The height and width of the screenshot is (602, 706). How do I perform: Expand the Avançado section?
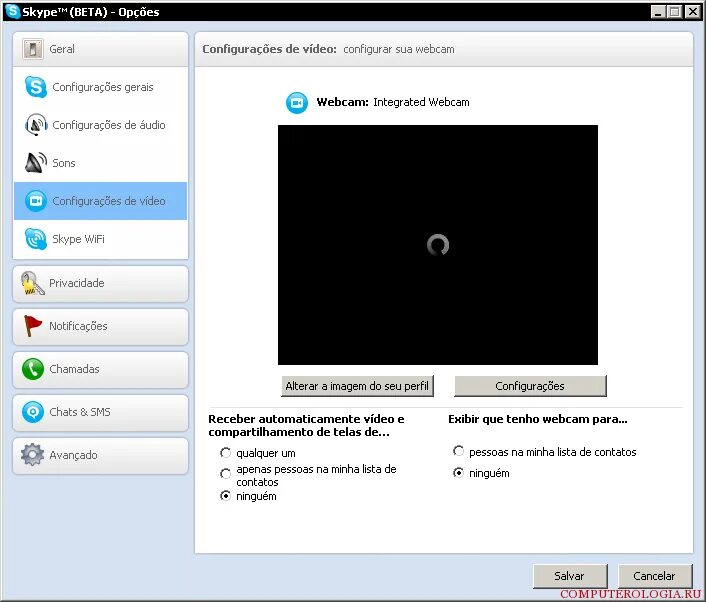[x=100, y=456]
